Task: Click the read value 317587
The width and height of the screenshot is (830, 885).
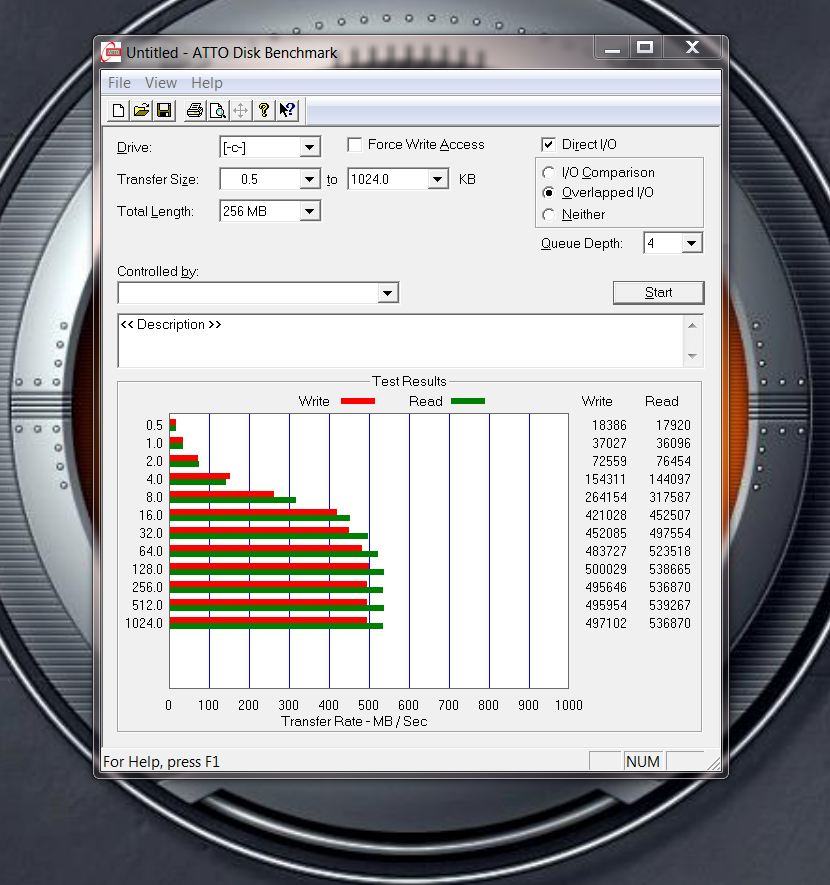Action: tap(670, 497)
